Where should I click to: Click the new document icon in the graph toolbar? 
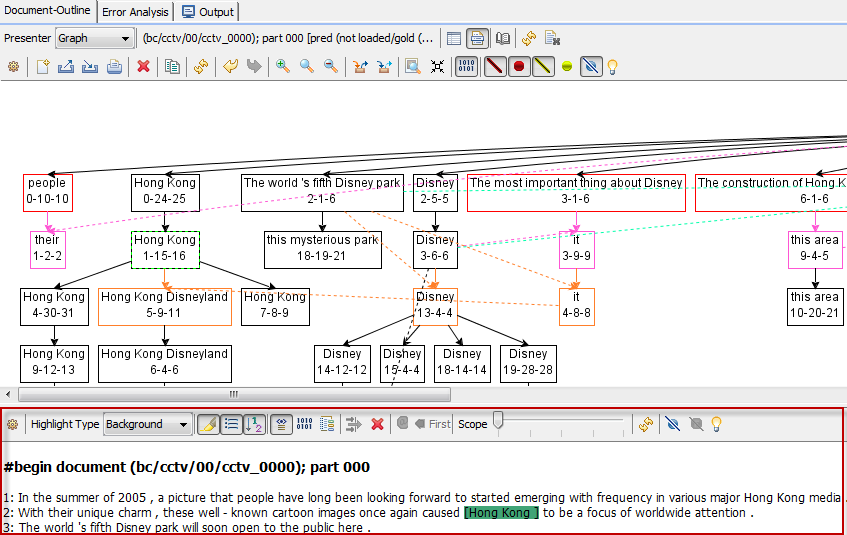pyautogui.click(x=43, y=66)
